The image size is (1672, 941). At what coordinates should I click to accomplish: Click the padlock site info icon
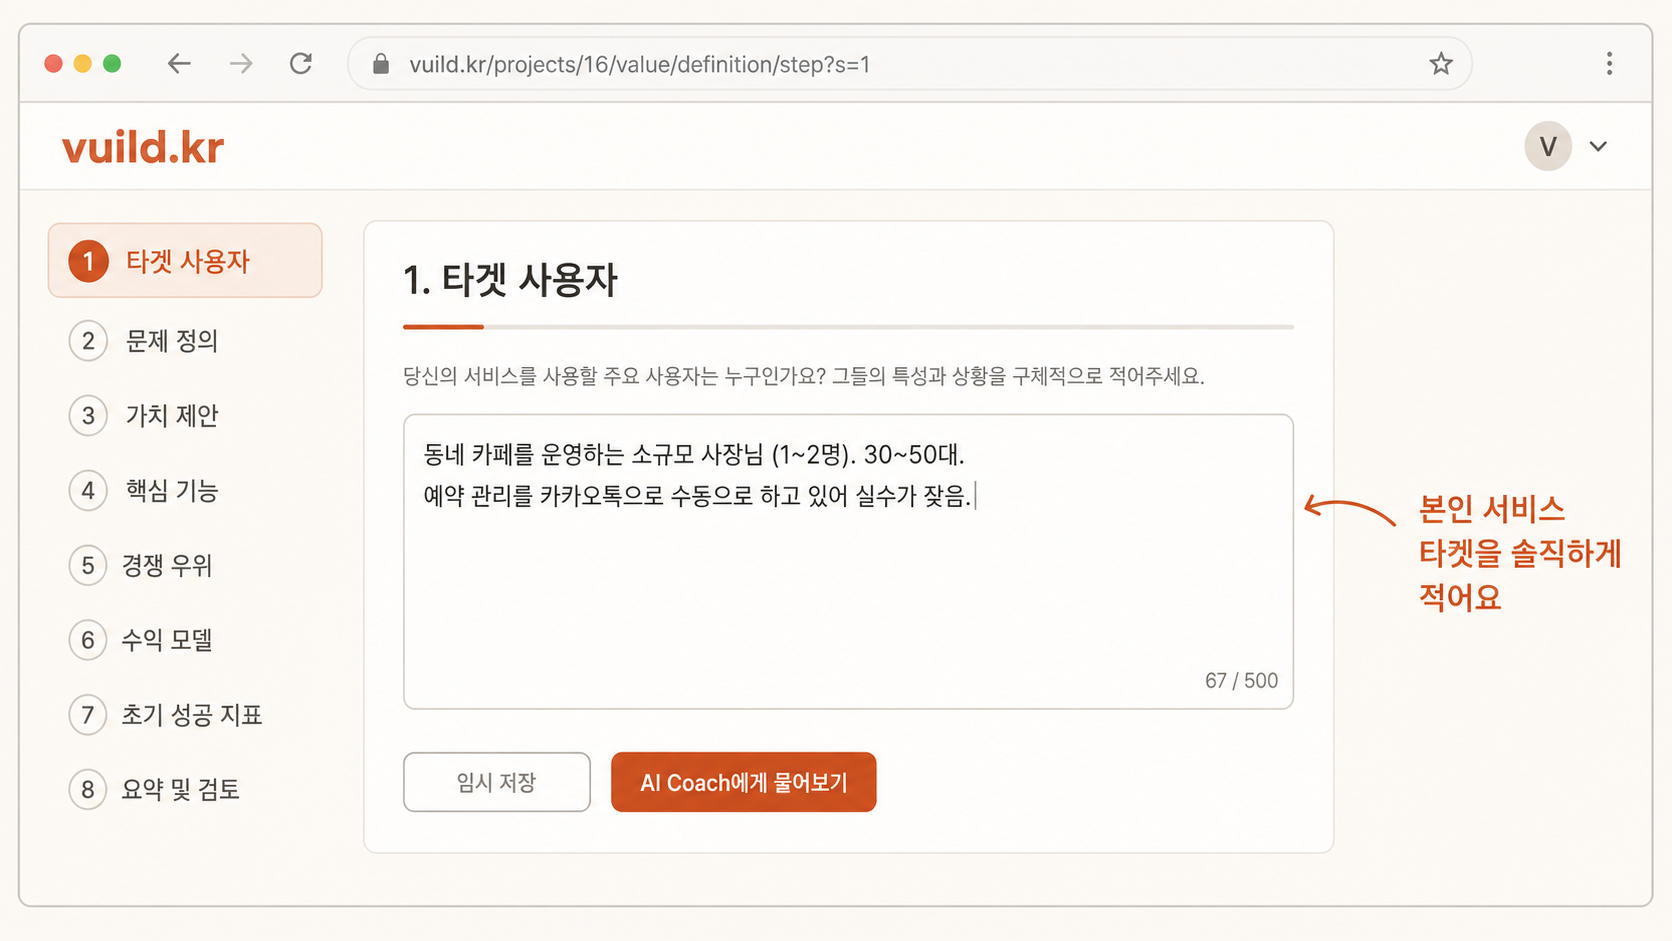pos(381,64)
